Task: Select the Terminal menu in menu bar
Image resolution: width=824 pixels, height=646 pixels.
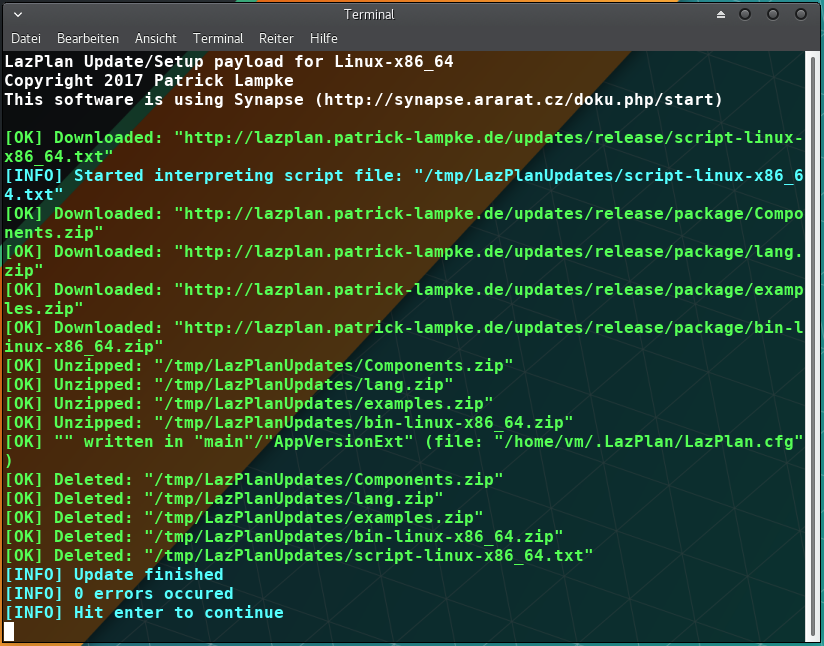Action: tap(218, 38)
